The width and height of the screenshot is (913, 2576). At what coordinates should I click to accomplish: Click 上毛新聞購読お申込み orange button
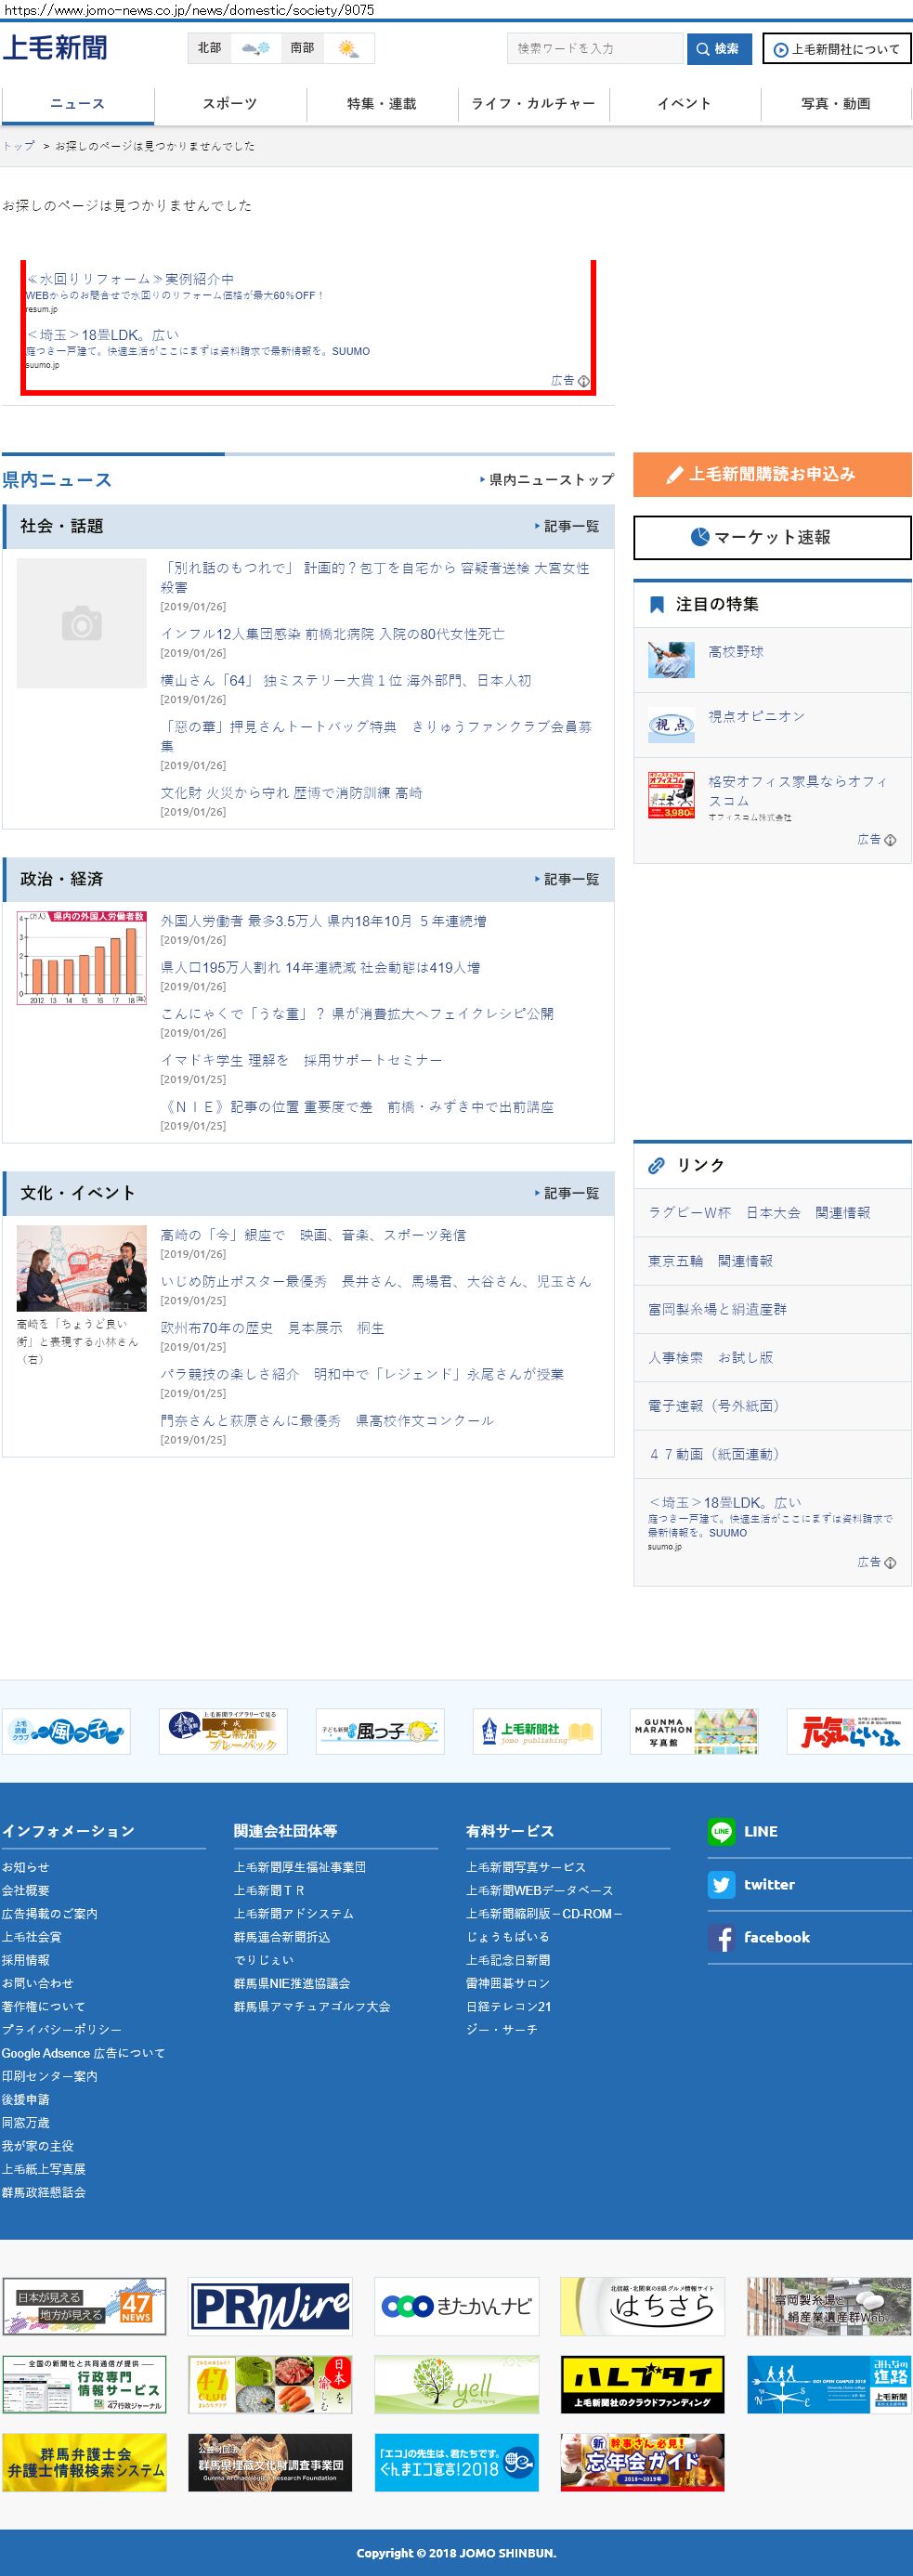772,474
